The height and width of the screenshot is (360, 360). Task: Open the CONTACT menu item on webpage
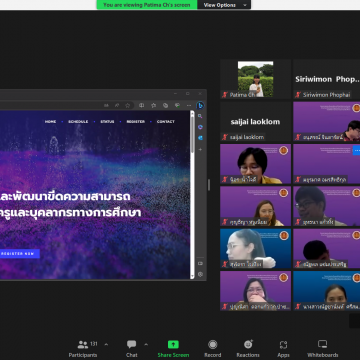(x=166, y=122)
